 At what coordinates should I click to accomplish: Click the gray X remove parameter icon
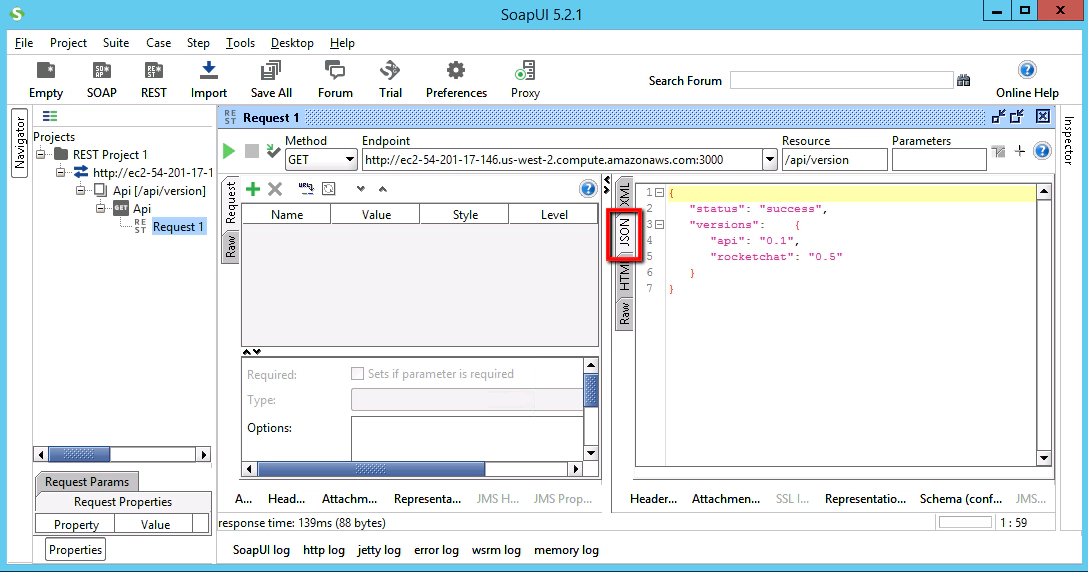click(275, 189)
